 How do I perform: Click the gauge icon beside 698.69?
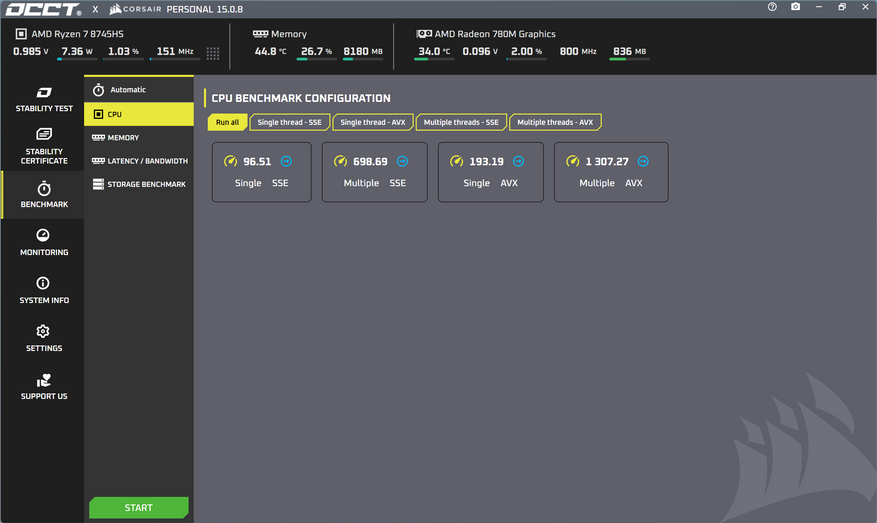coord(340,161)
